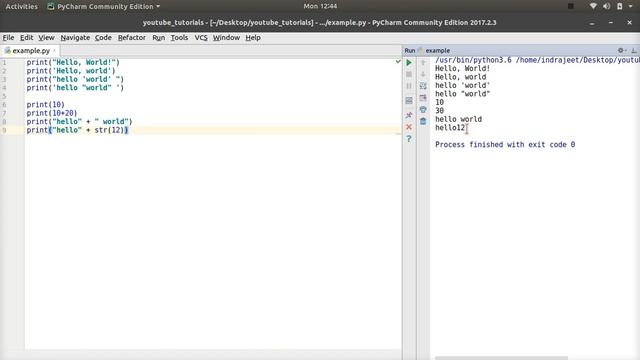
Task: Open the File menu
Action: pyautogui.click(x=8, y=38)
